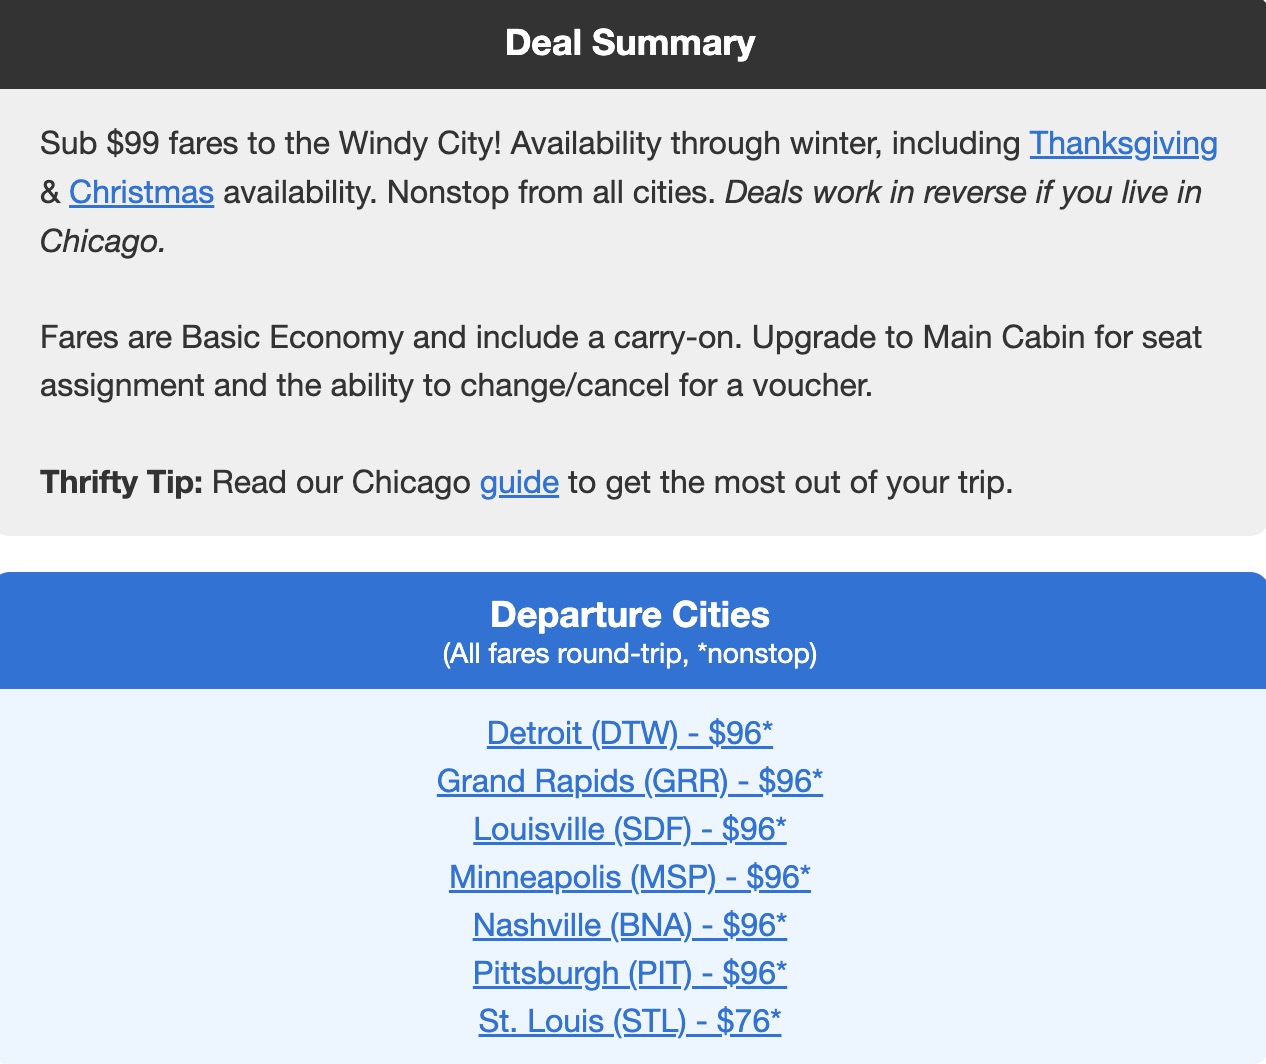Click the Departure Cities heading
This screenshot has width=1266, height=1064.
click(630, 614)
